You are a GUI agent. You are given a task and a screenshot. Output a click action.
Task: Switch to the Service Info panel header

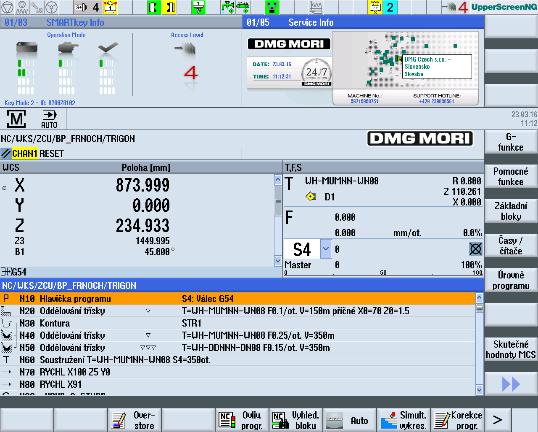point(363,23)
